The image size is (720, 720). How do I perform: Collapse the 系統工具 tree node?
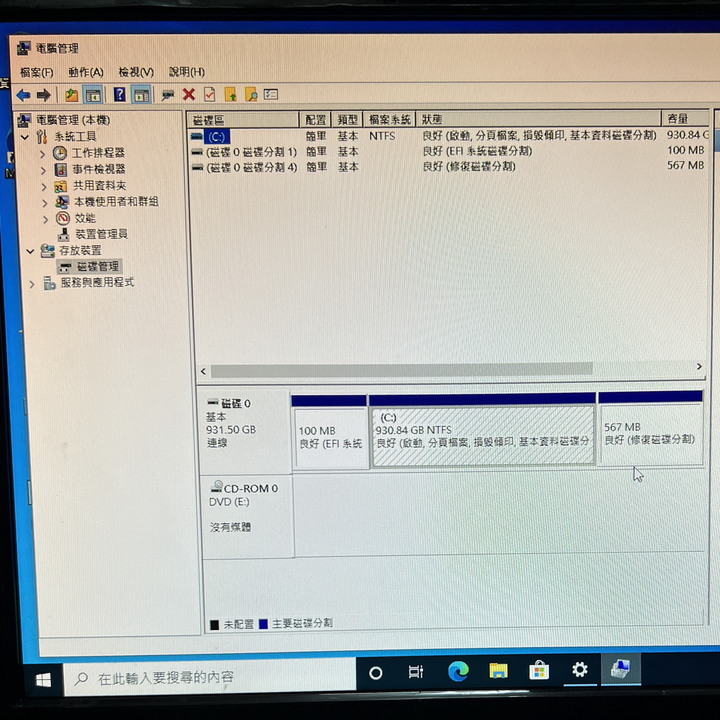point(25,137)
